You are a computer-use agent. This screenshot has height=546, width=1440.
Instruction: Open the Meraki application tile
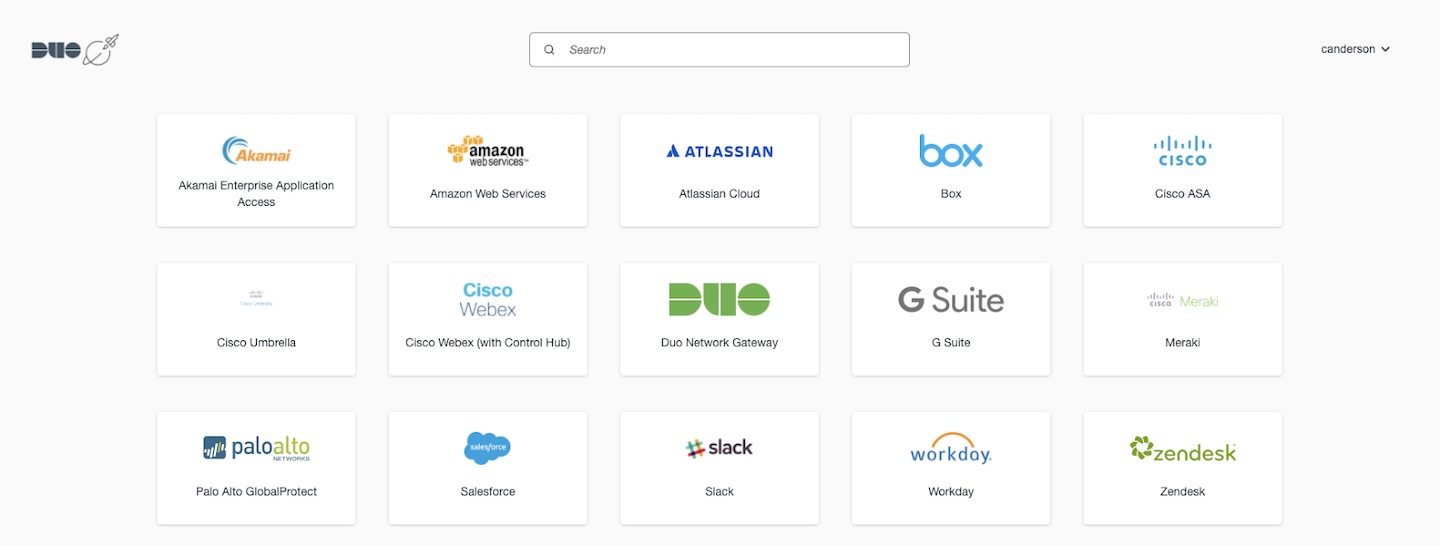(1182, 320)
